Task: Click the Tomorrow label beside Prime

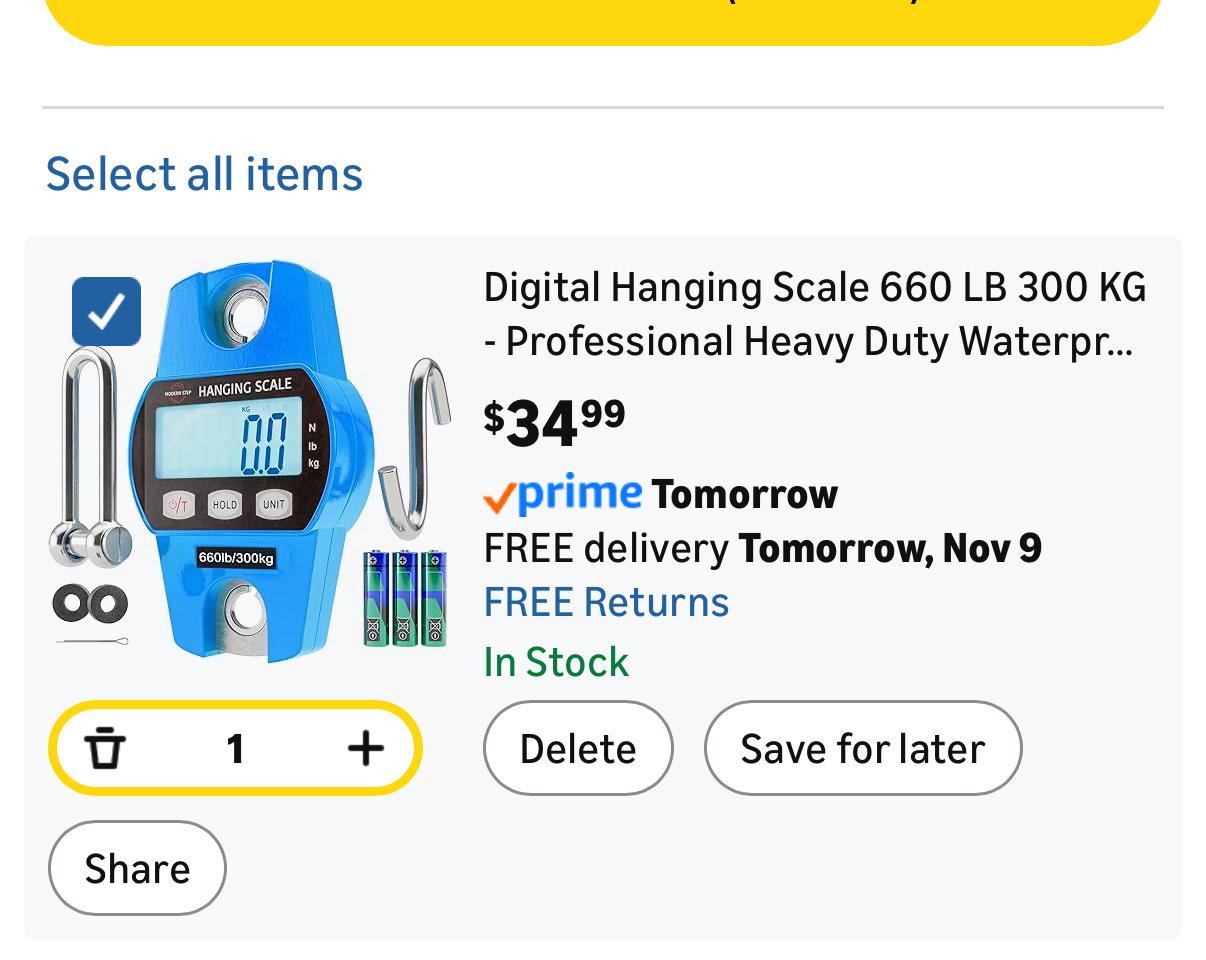Action: coord(744,494)
